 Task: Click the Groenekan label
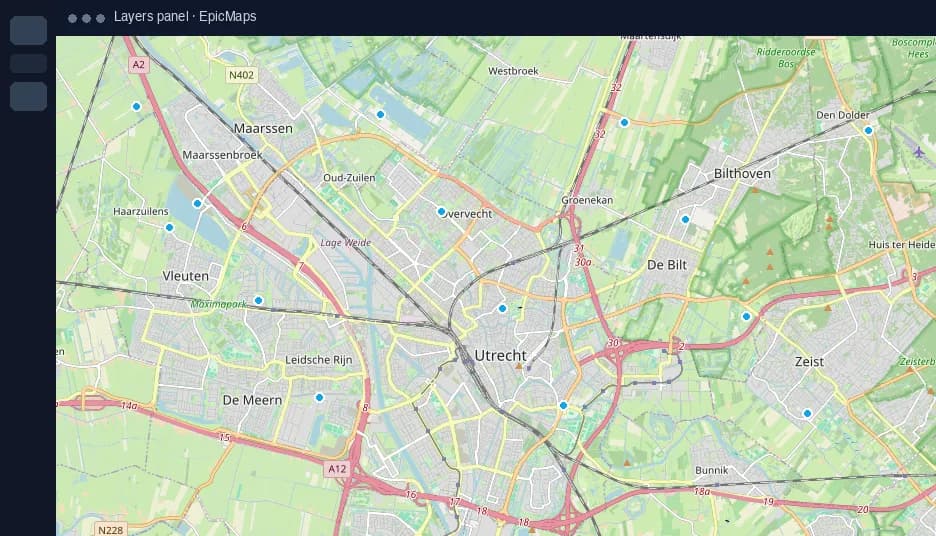pos(587,200)
